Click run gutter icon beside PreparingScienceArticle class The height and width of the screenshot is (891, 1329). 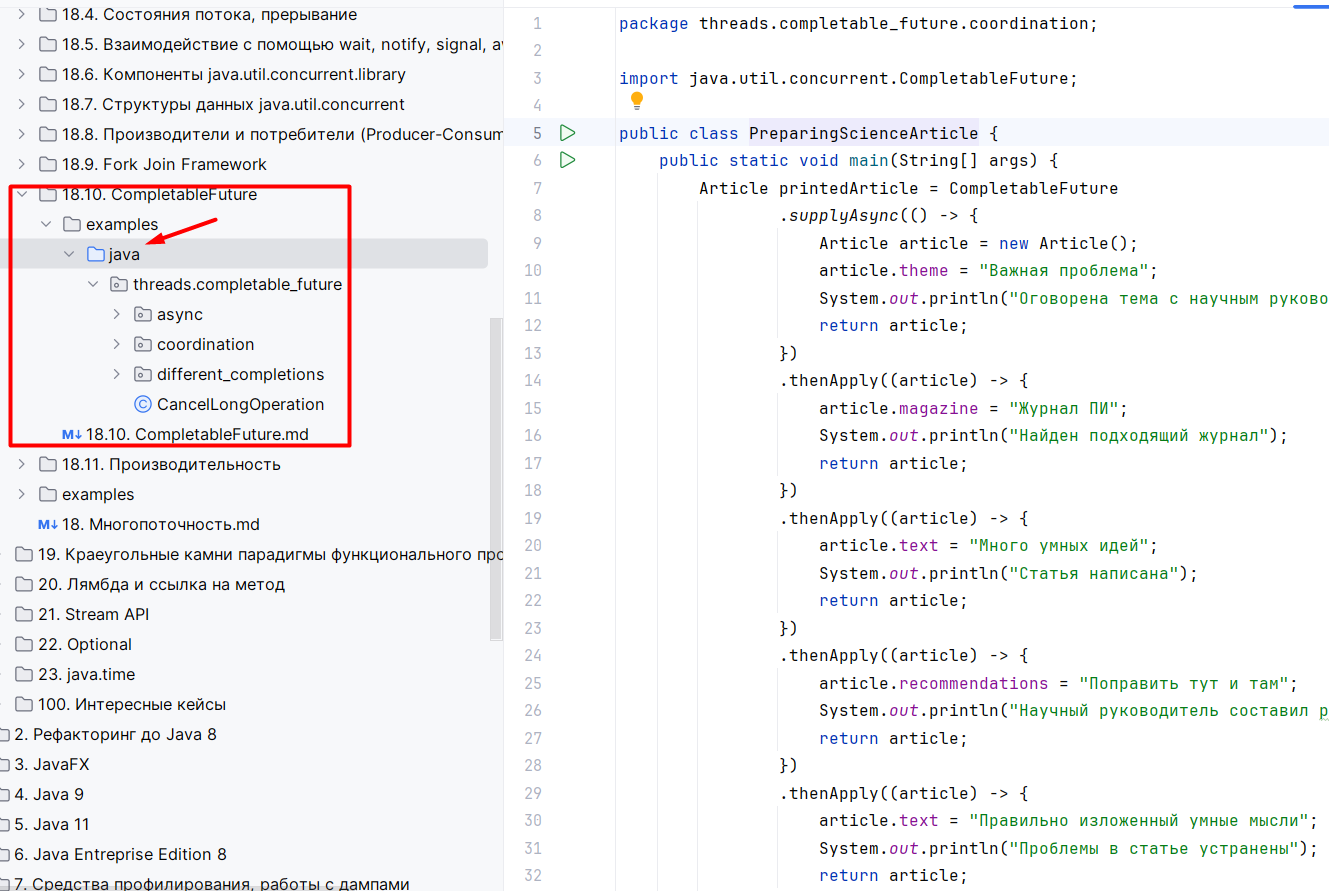[568, 133]
